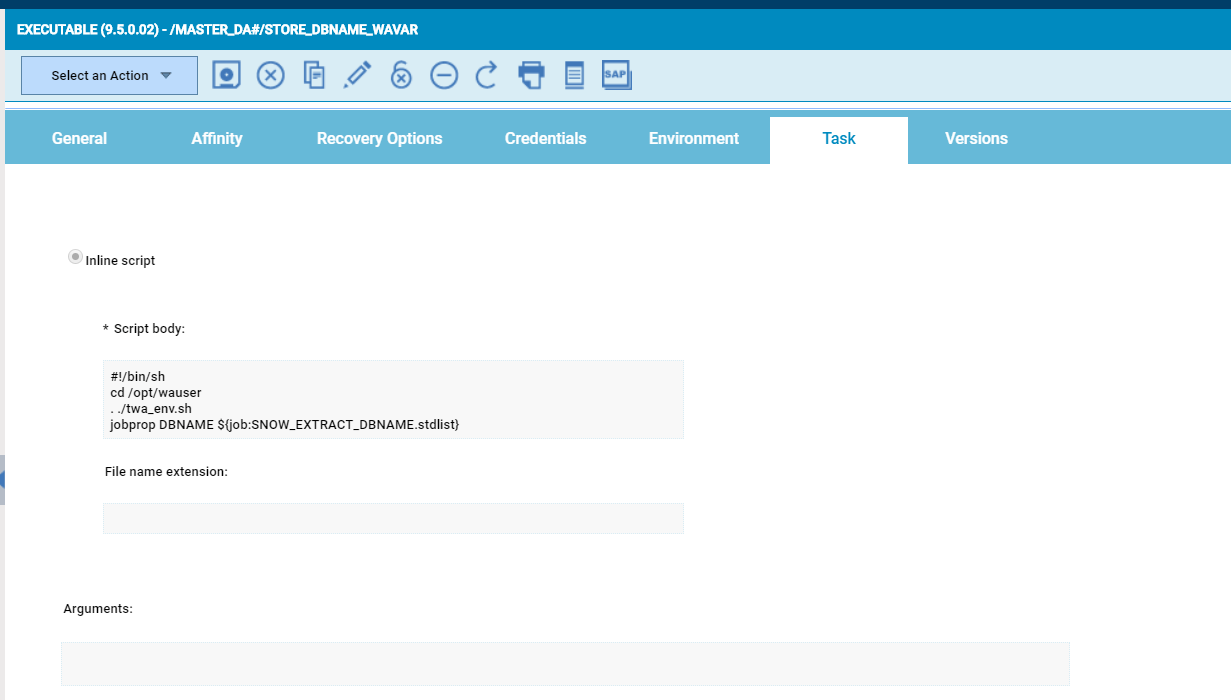Click the Print toolbar icon
The height and width of the screenshot is (700, 1231).
pyautogui.click(x=531, y=74)
